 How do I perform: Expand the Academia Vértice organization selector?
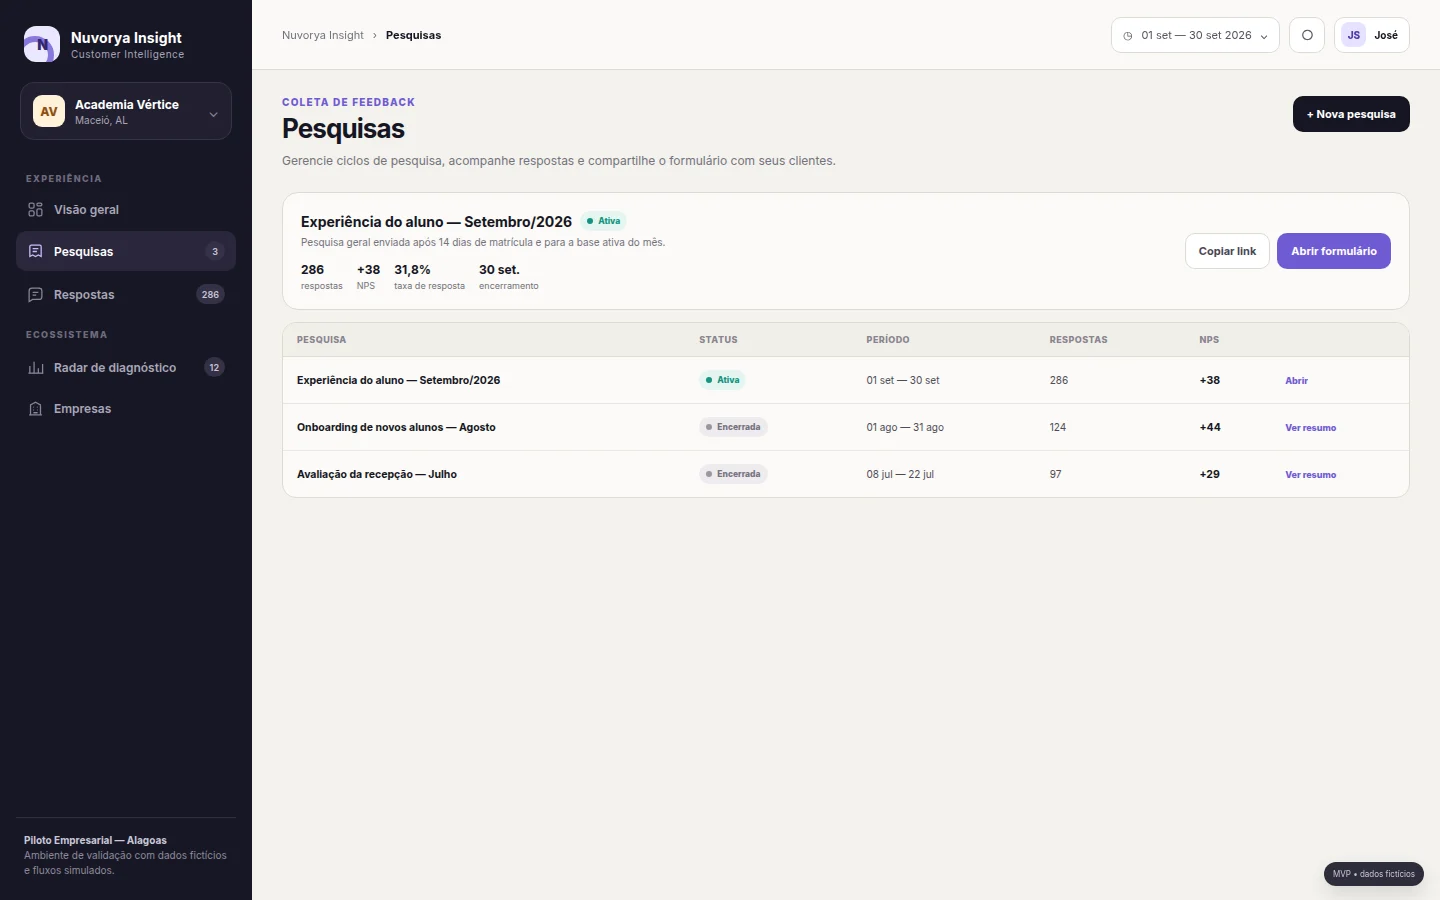126,111
